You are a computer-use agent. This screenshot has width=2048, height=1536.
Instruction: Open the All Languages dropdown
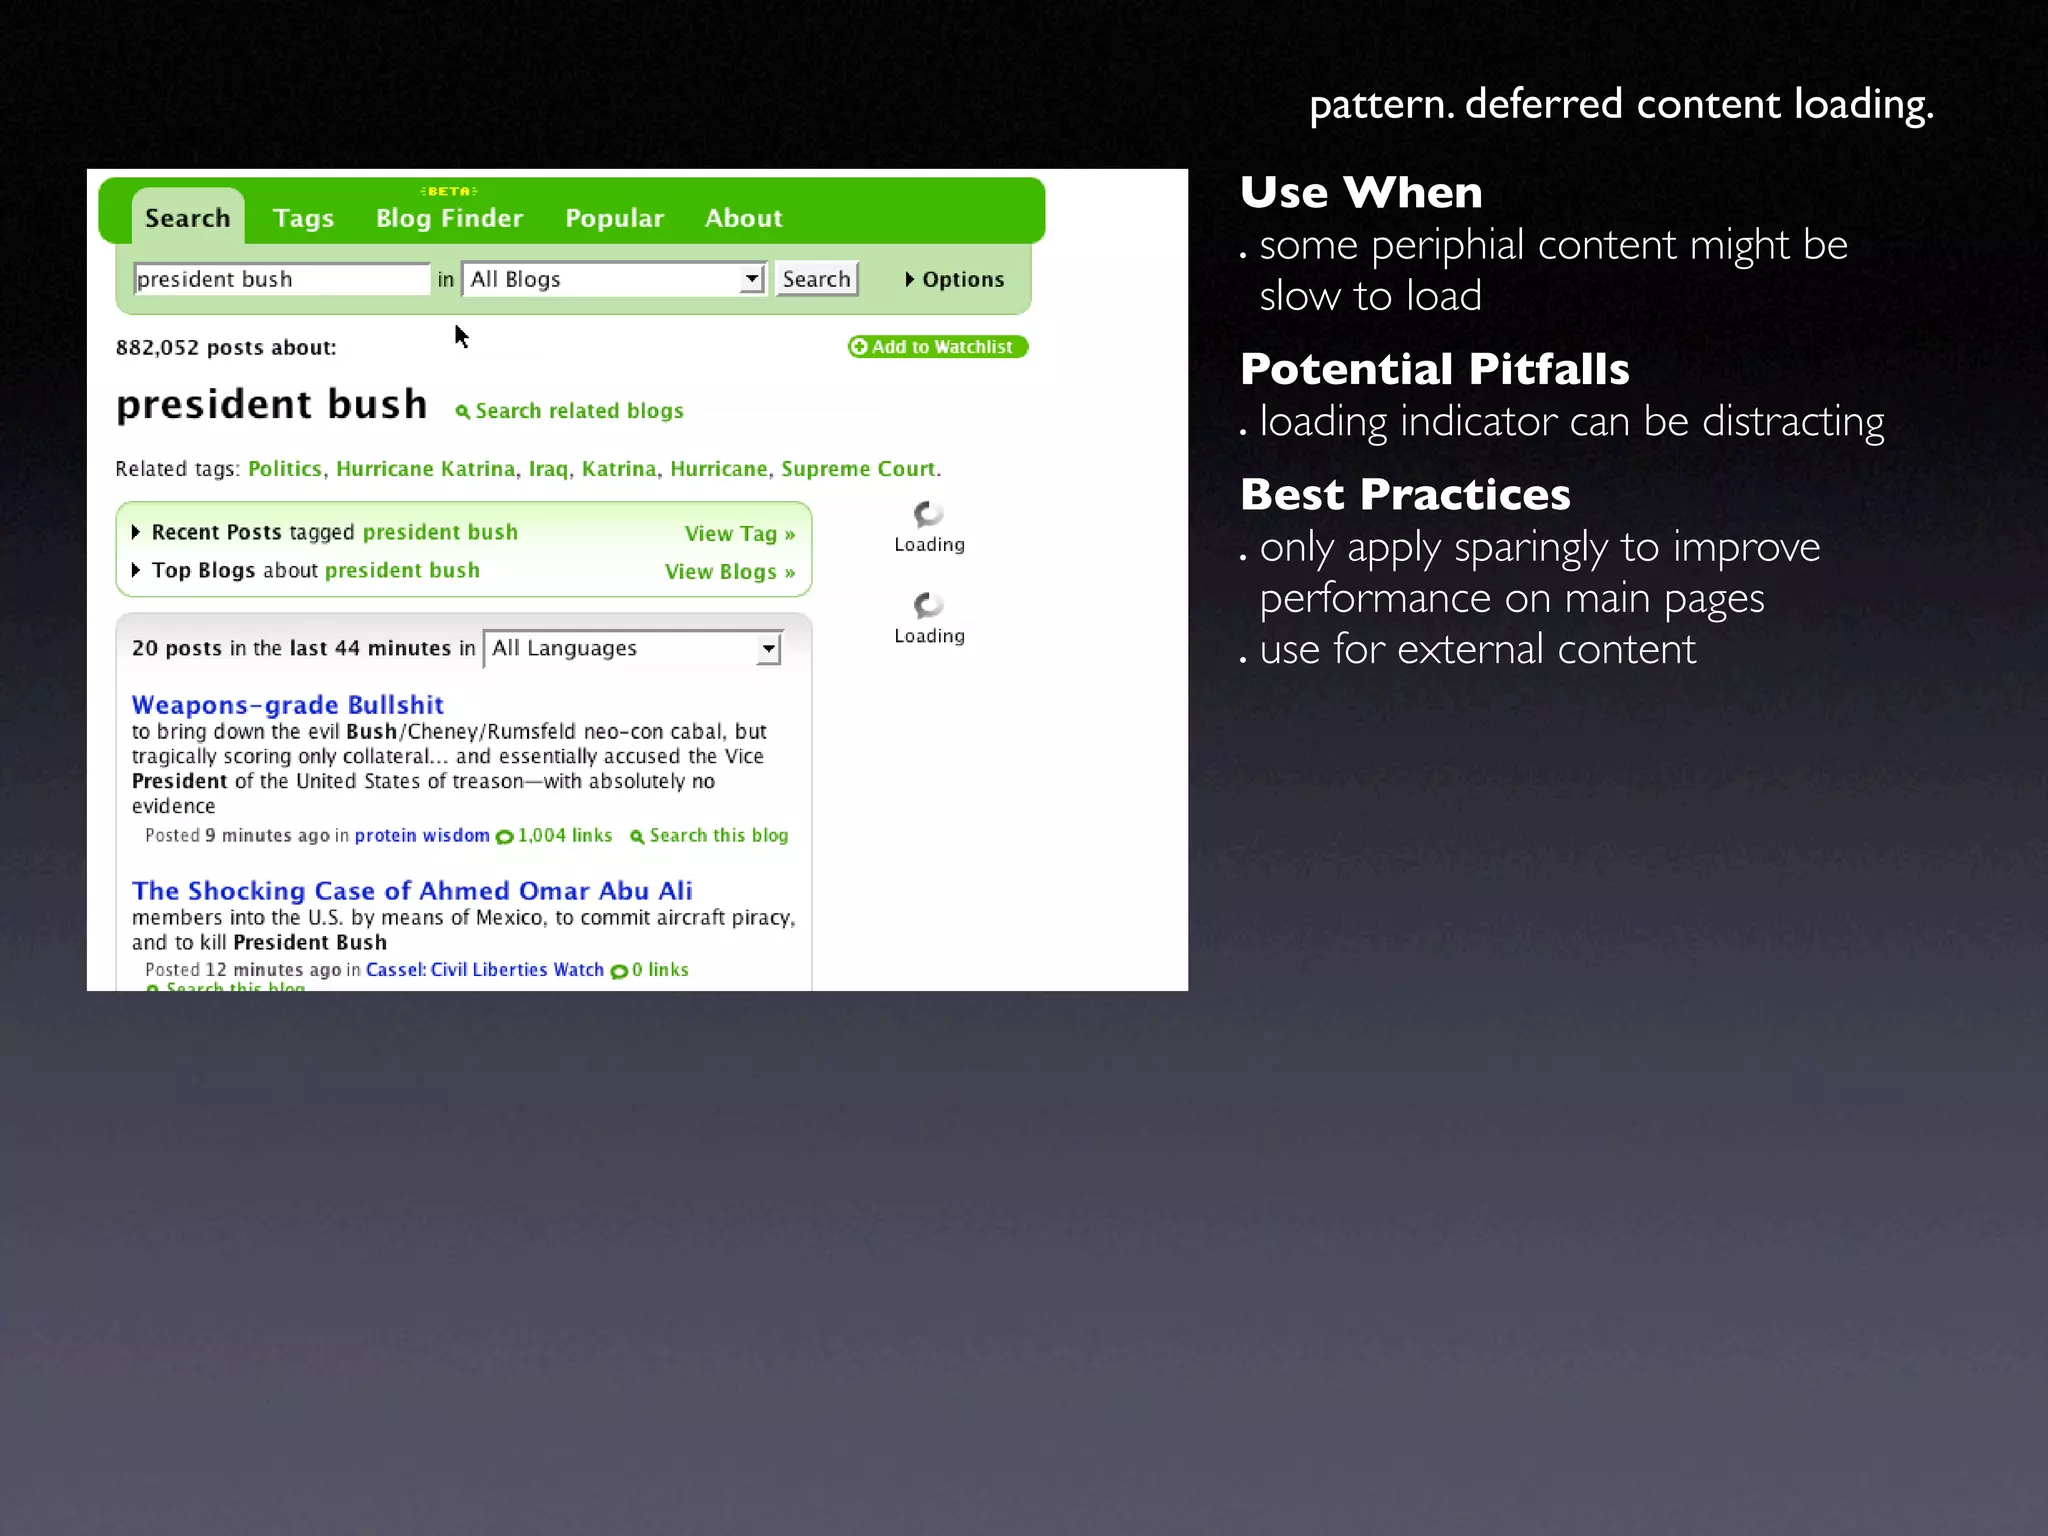632,648
